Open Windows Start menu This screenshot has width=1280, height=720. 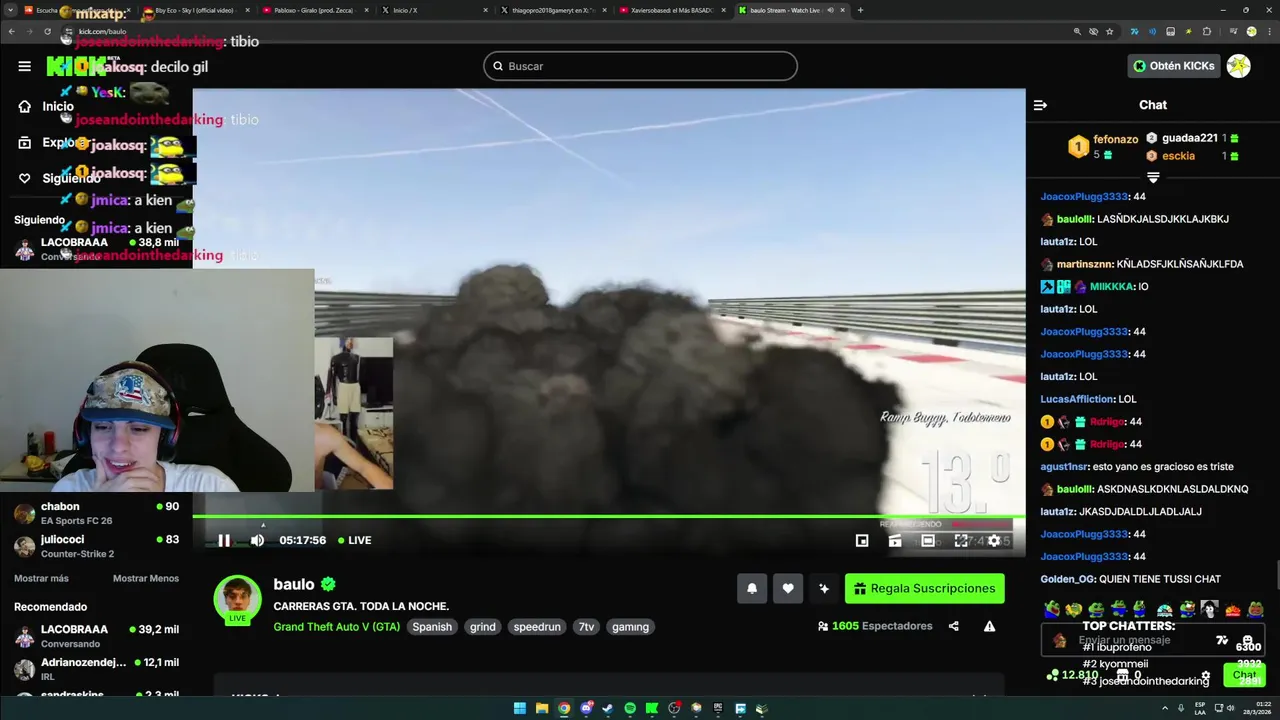[x=520, y=708]
